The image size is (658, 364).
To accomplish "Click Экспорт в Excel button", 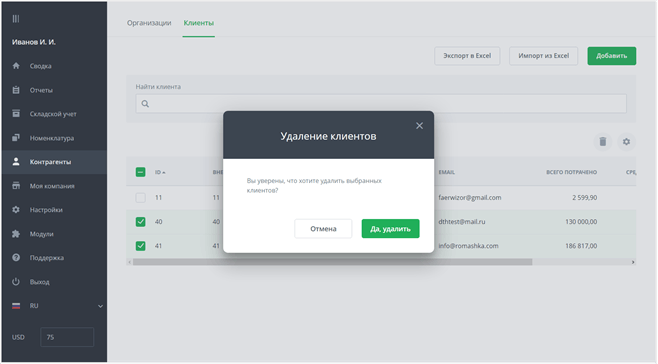I will (467, 56).
